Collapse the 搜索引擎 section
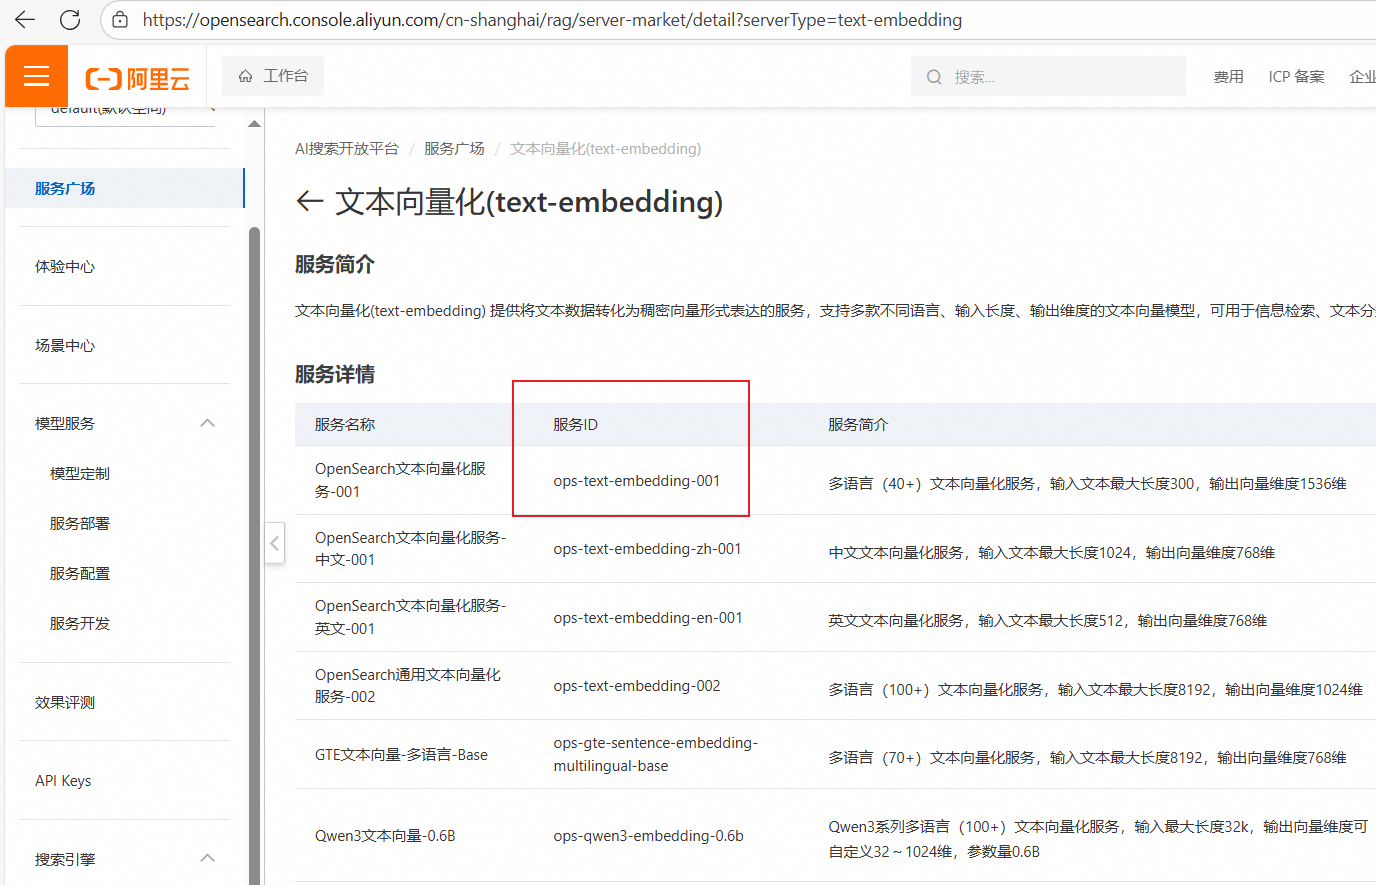The width and height of the screenshot is (1376, 885). click(207, 858)
